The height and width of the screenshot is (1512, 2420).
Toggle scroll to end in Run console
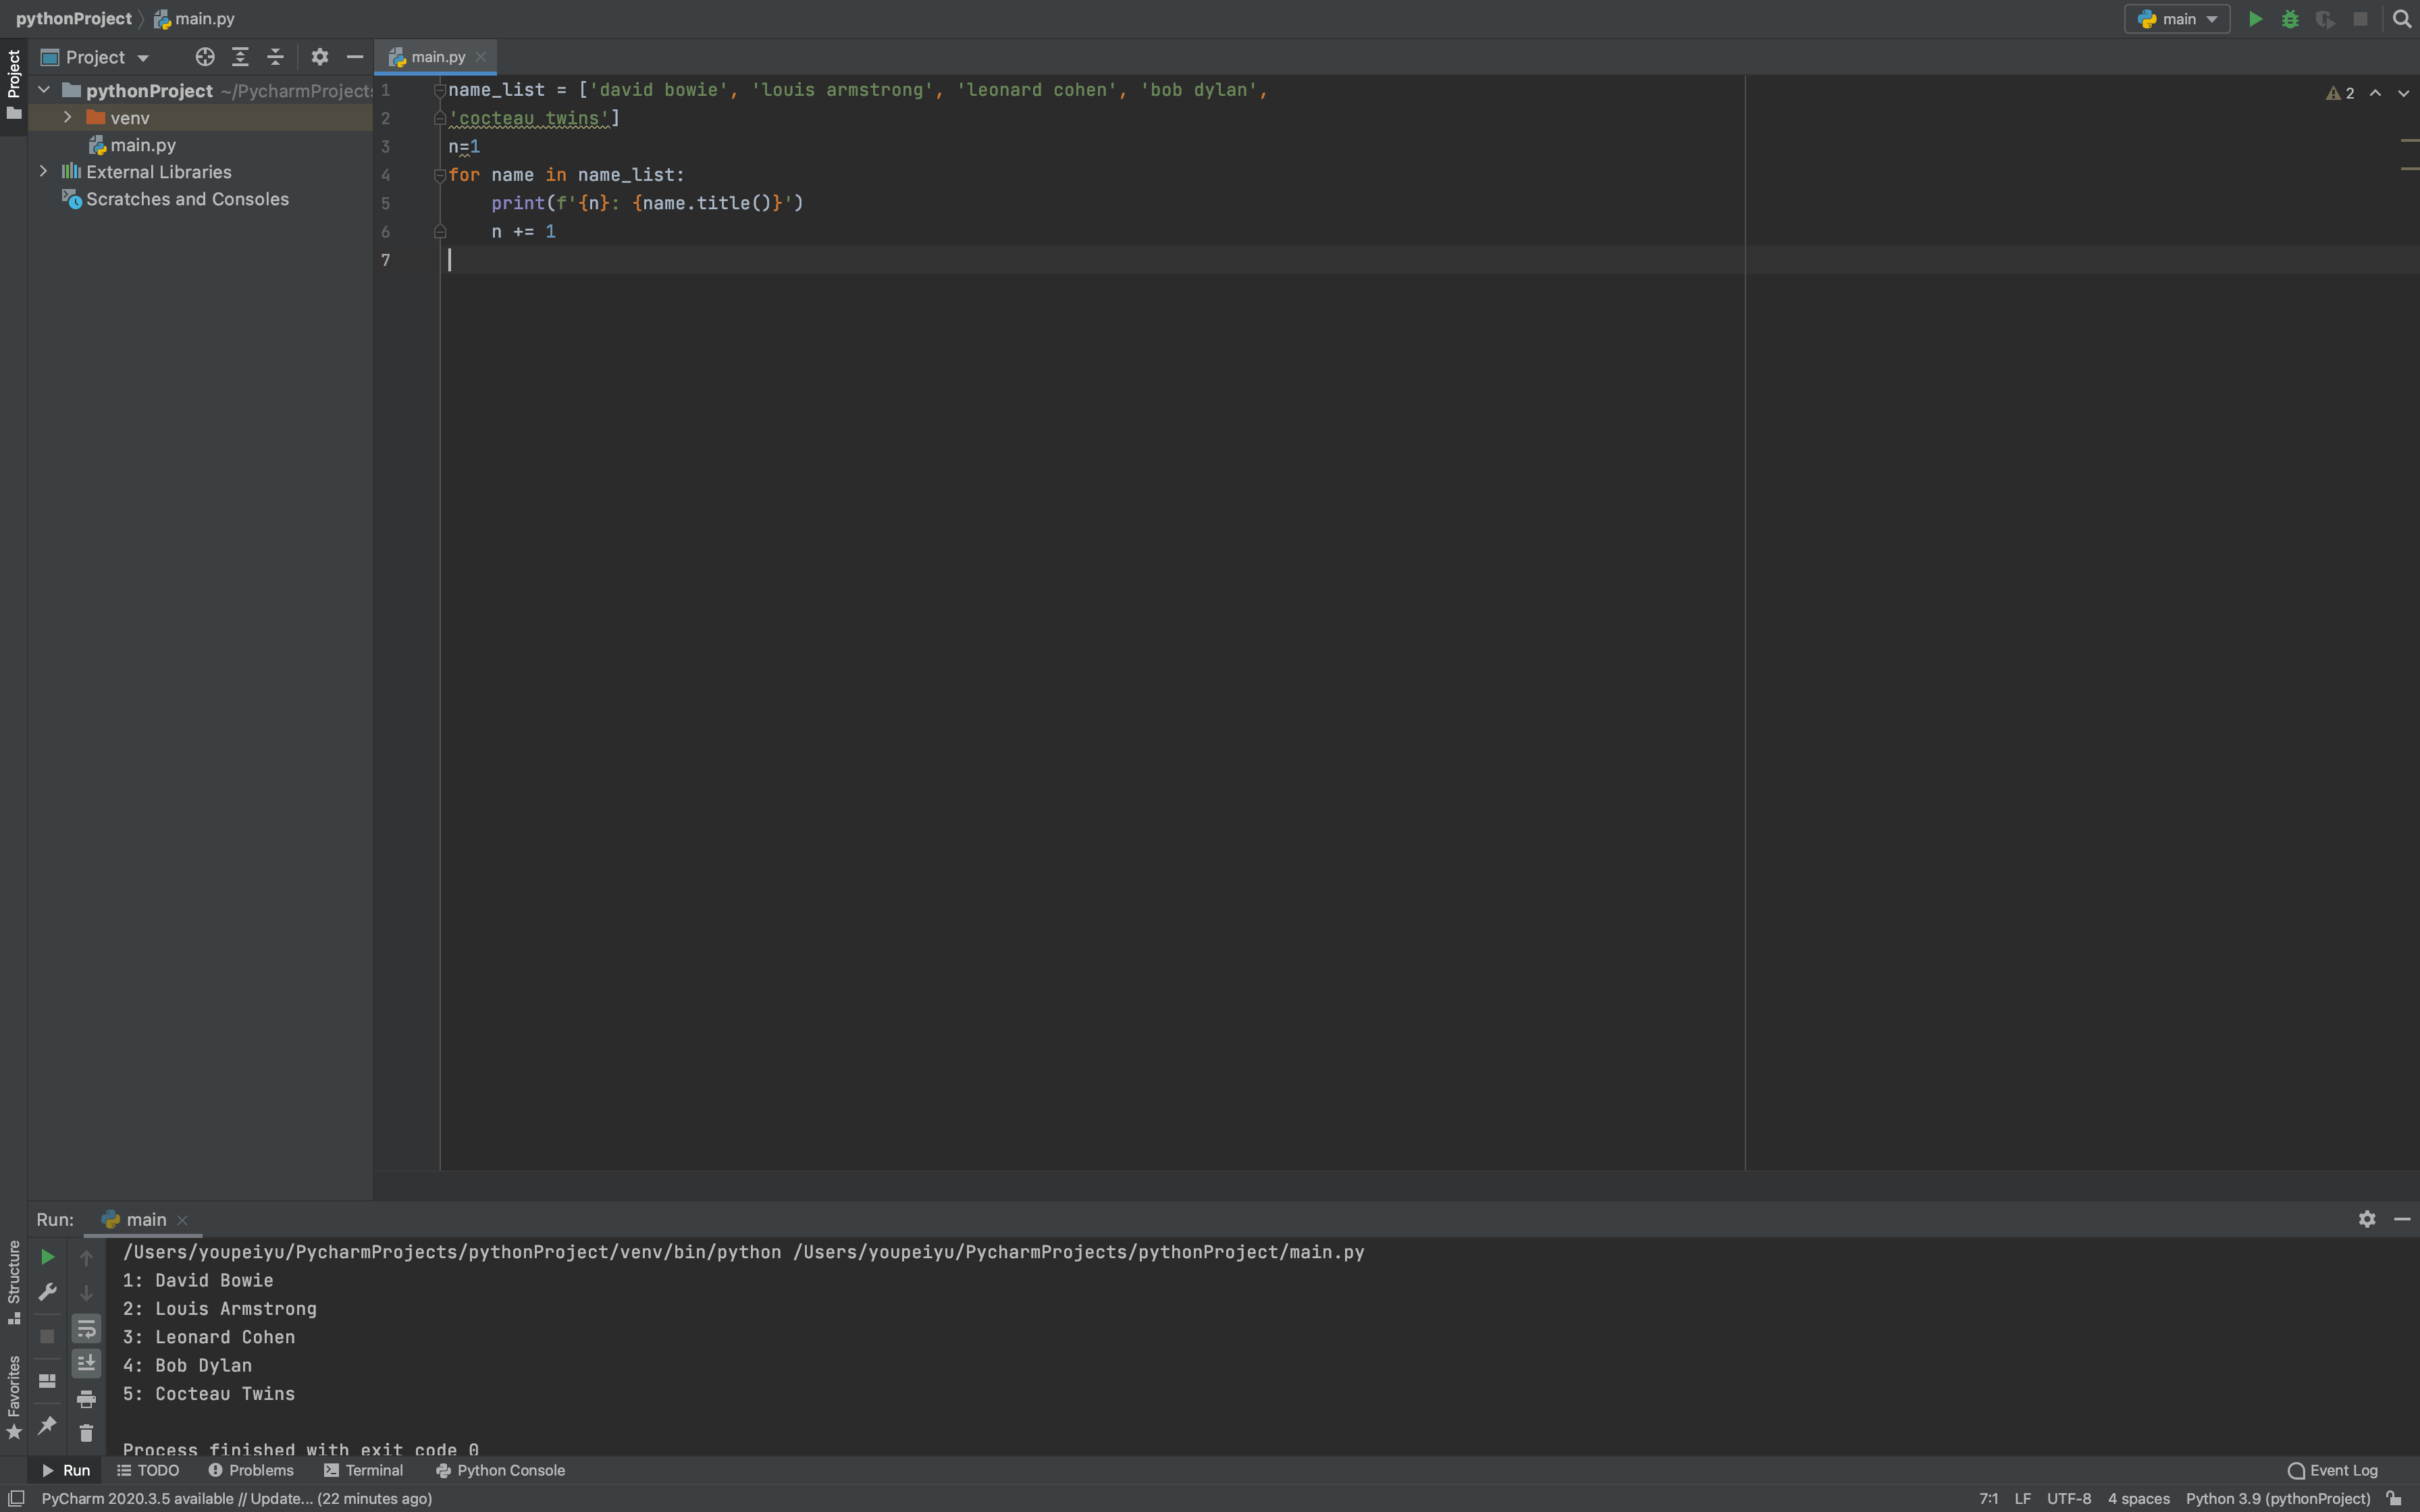pyautogui.click(x=86, y=1363)
